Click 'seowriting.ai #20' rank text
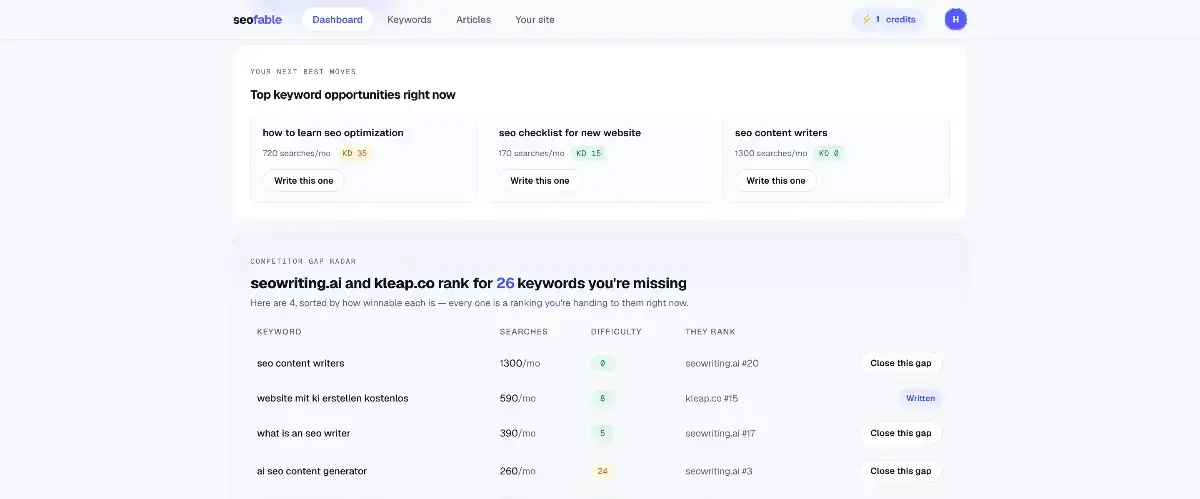The image size is (1200, 499). (722, 363)
